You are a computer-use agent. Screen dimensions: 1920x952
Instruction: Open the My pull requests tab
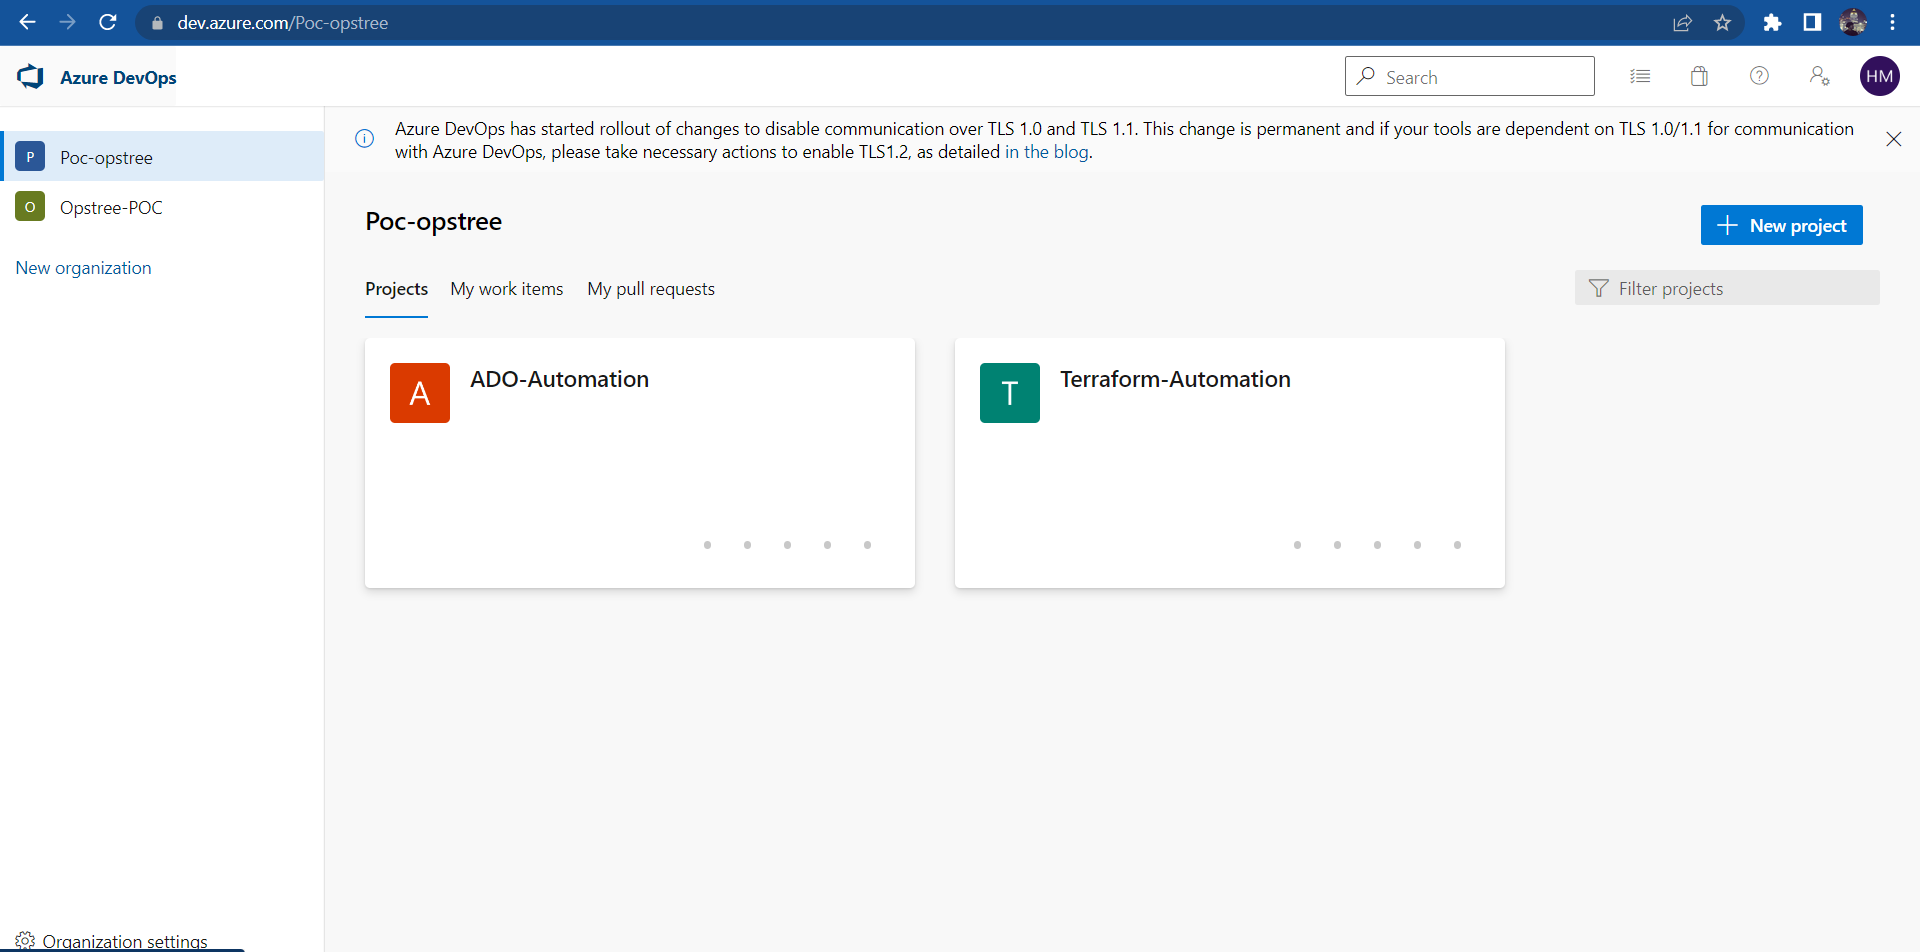tap(650, 288)
